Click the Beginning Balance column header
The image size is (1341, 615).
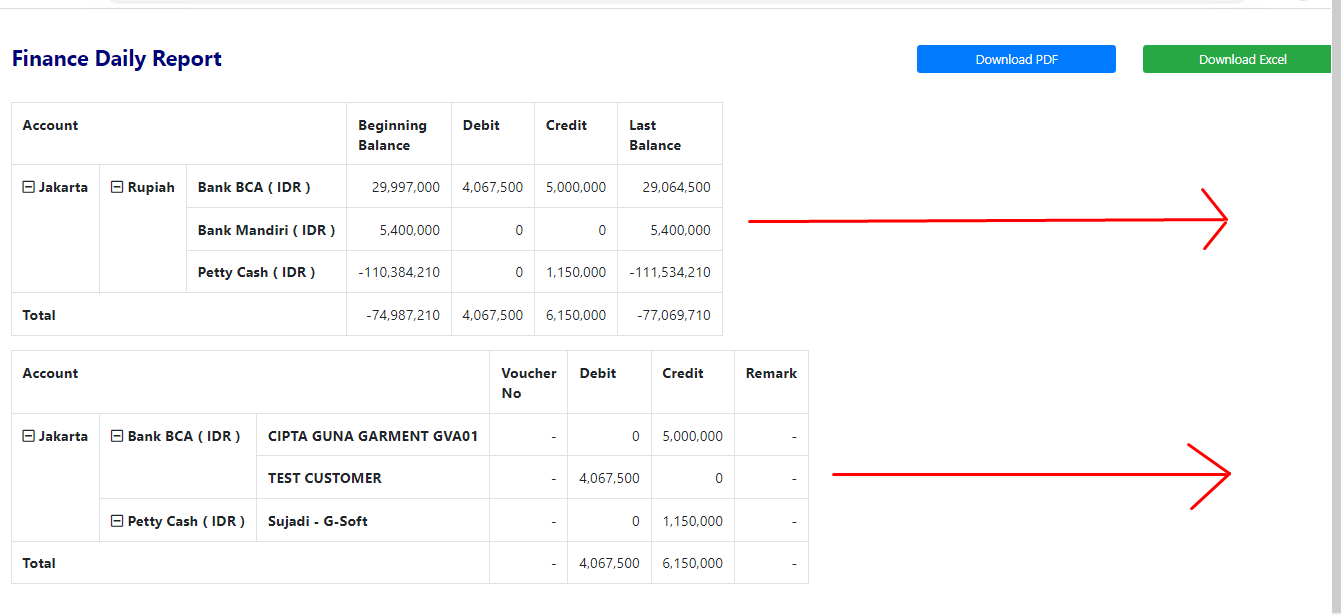point(390,133)
